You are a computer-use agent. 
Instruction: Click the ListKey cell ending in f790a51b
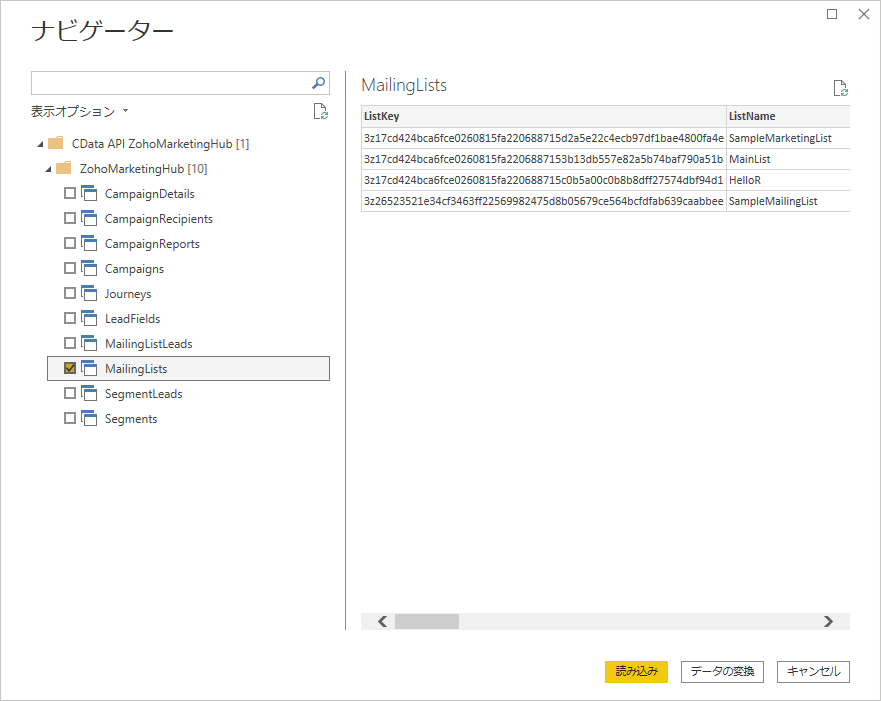[x=544, y=159]
